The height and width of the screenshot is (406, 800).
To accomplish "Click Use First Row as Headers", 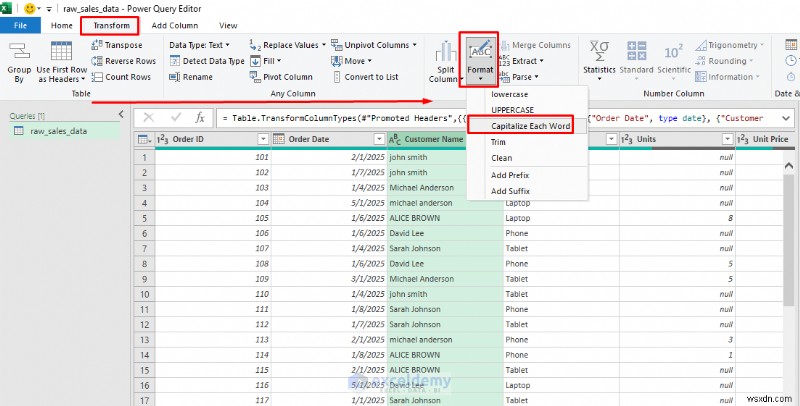I will click(x=61, y=62).
